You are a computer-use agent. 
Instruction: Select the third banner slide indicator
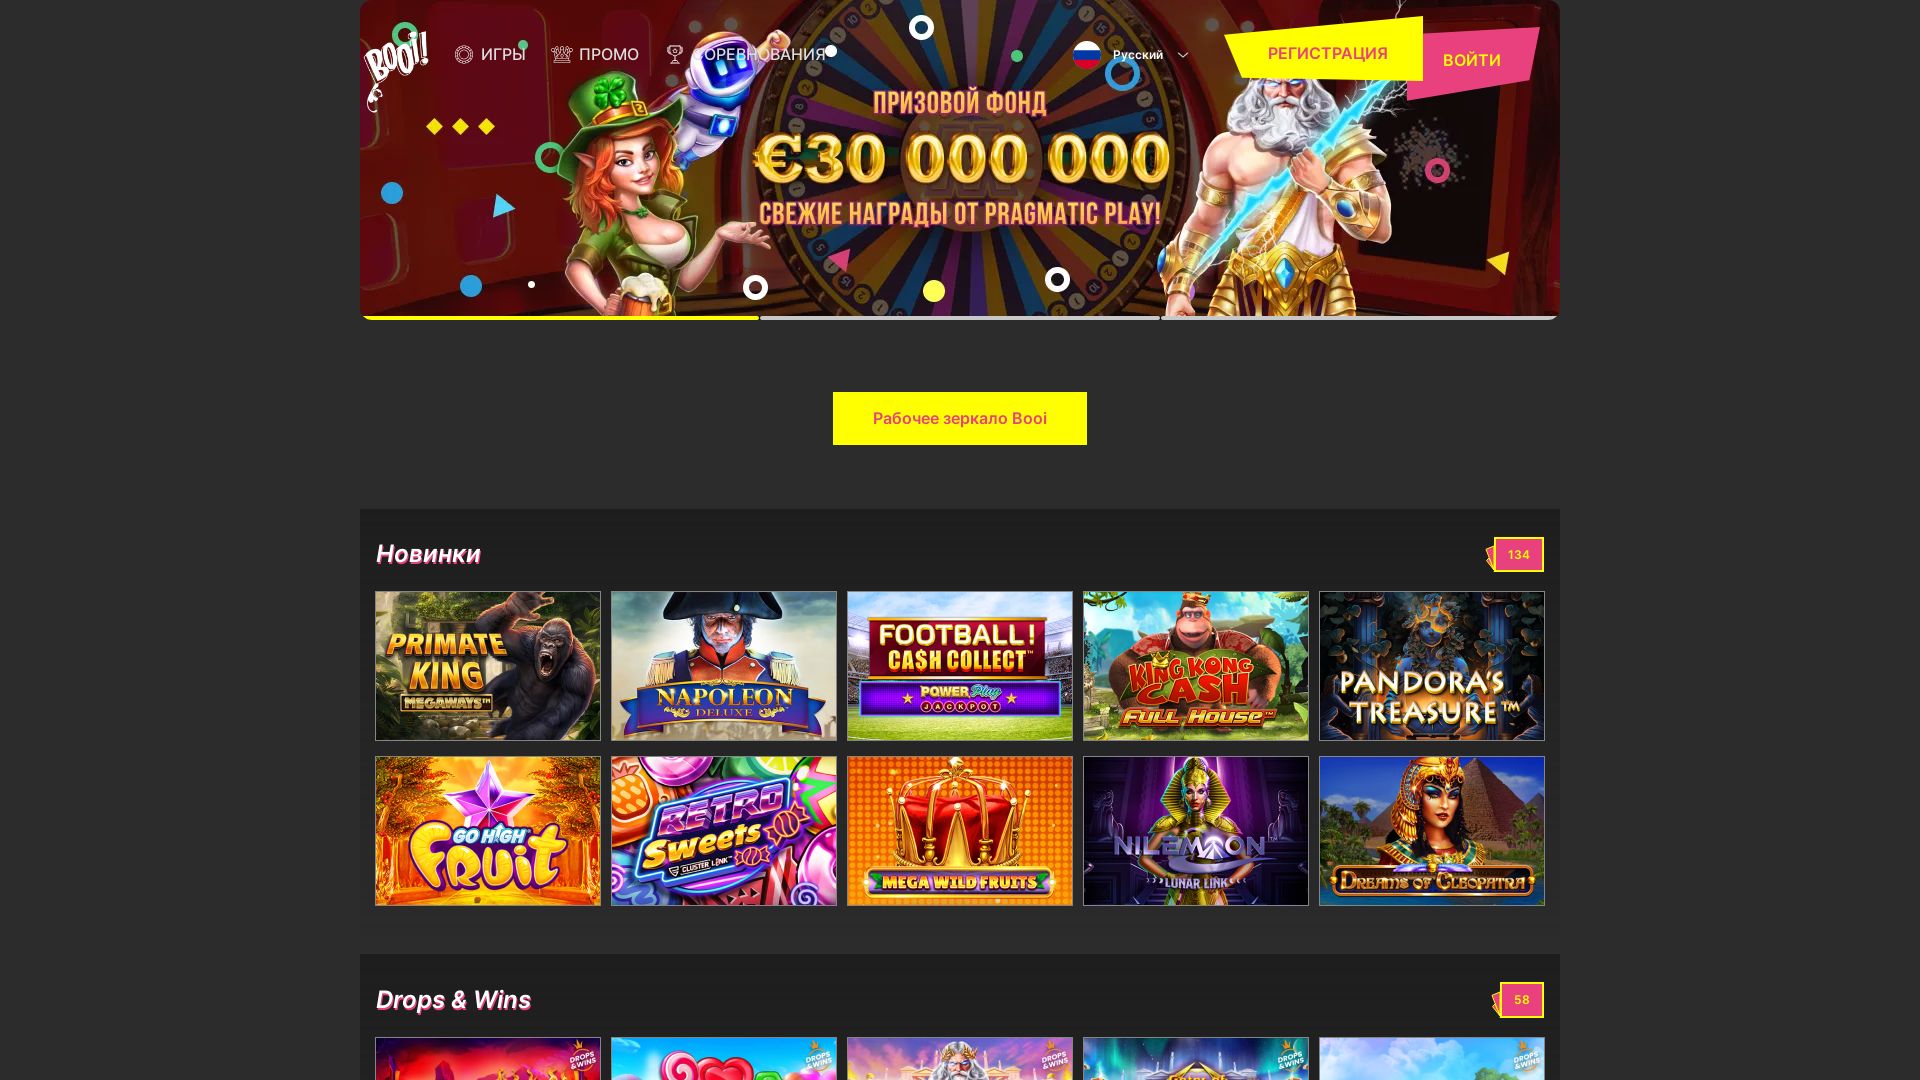1359,318
